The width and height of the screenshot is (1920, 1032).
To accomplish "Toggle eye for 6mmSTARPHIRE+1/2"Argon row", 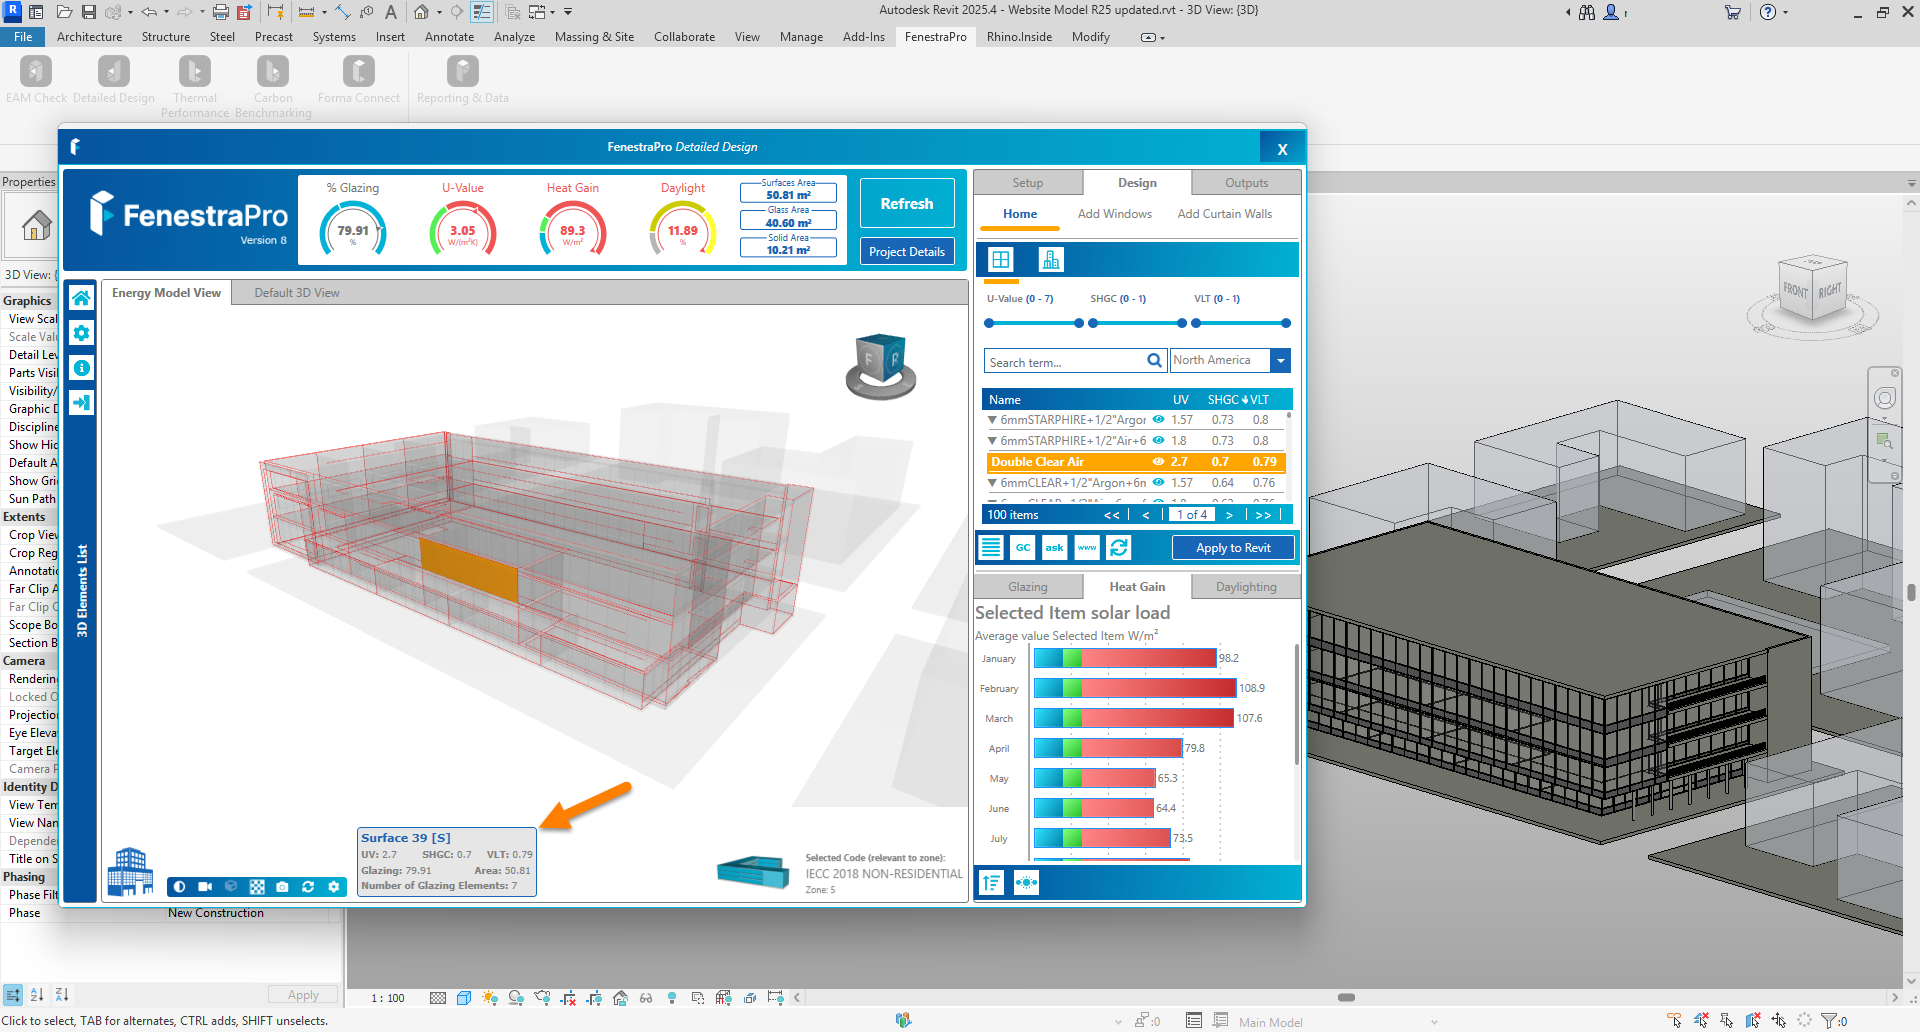I will (x=1158, y=420).
